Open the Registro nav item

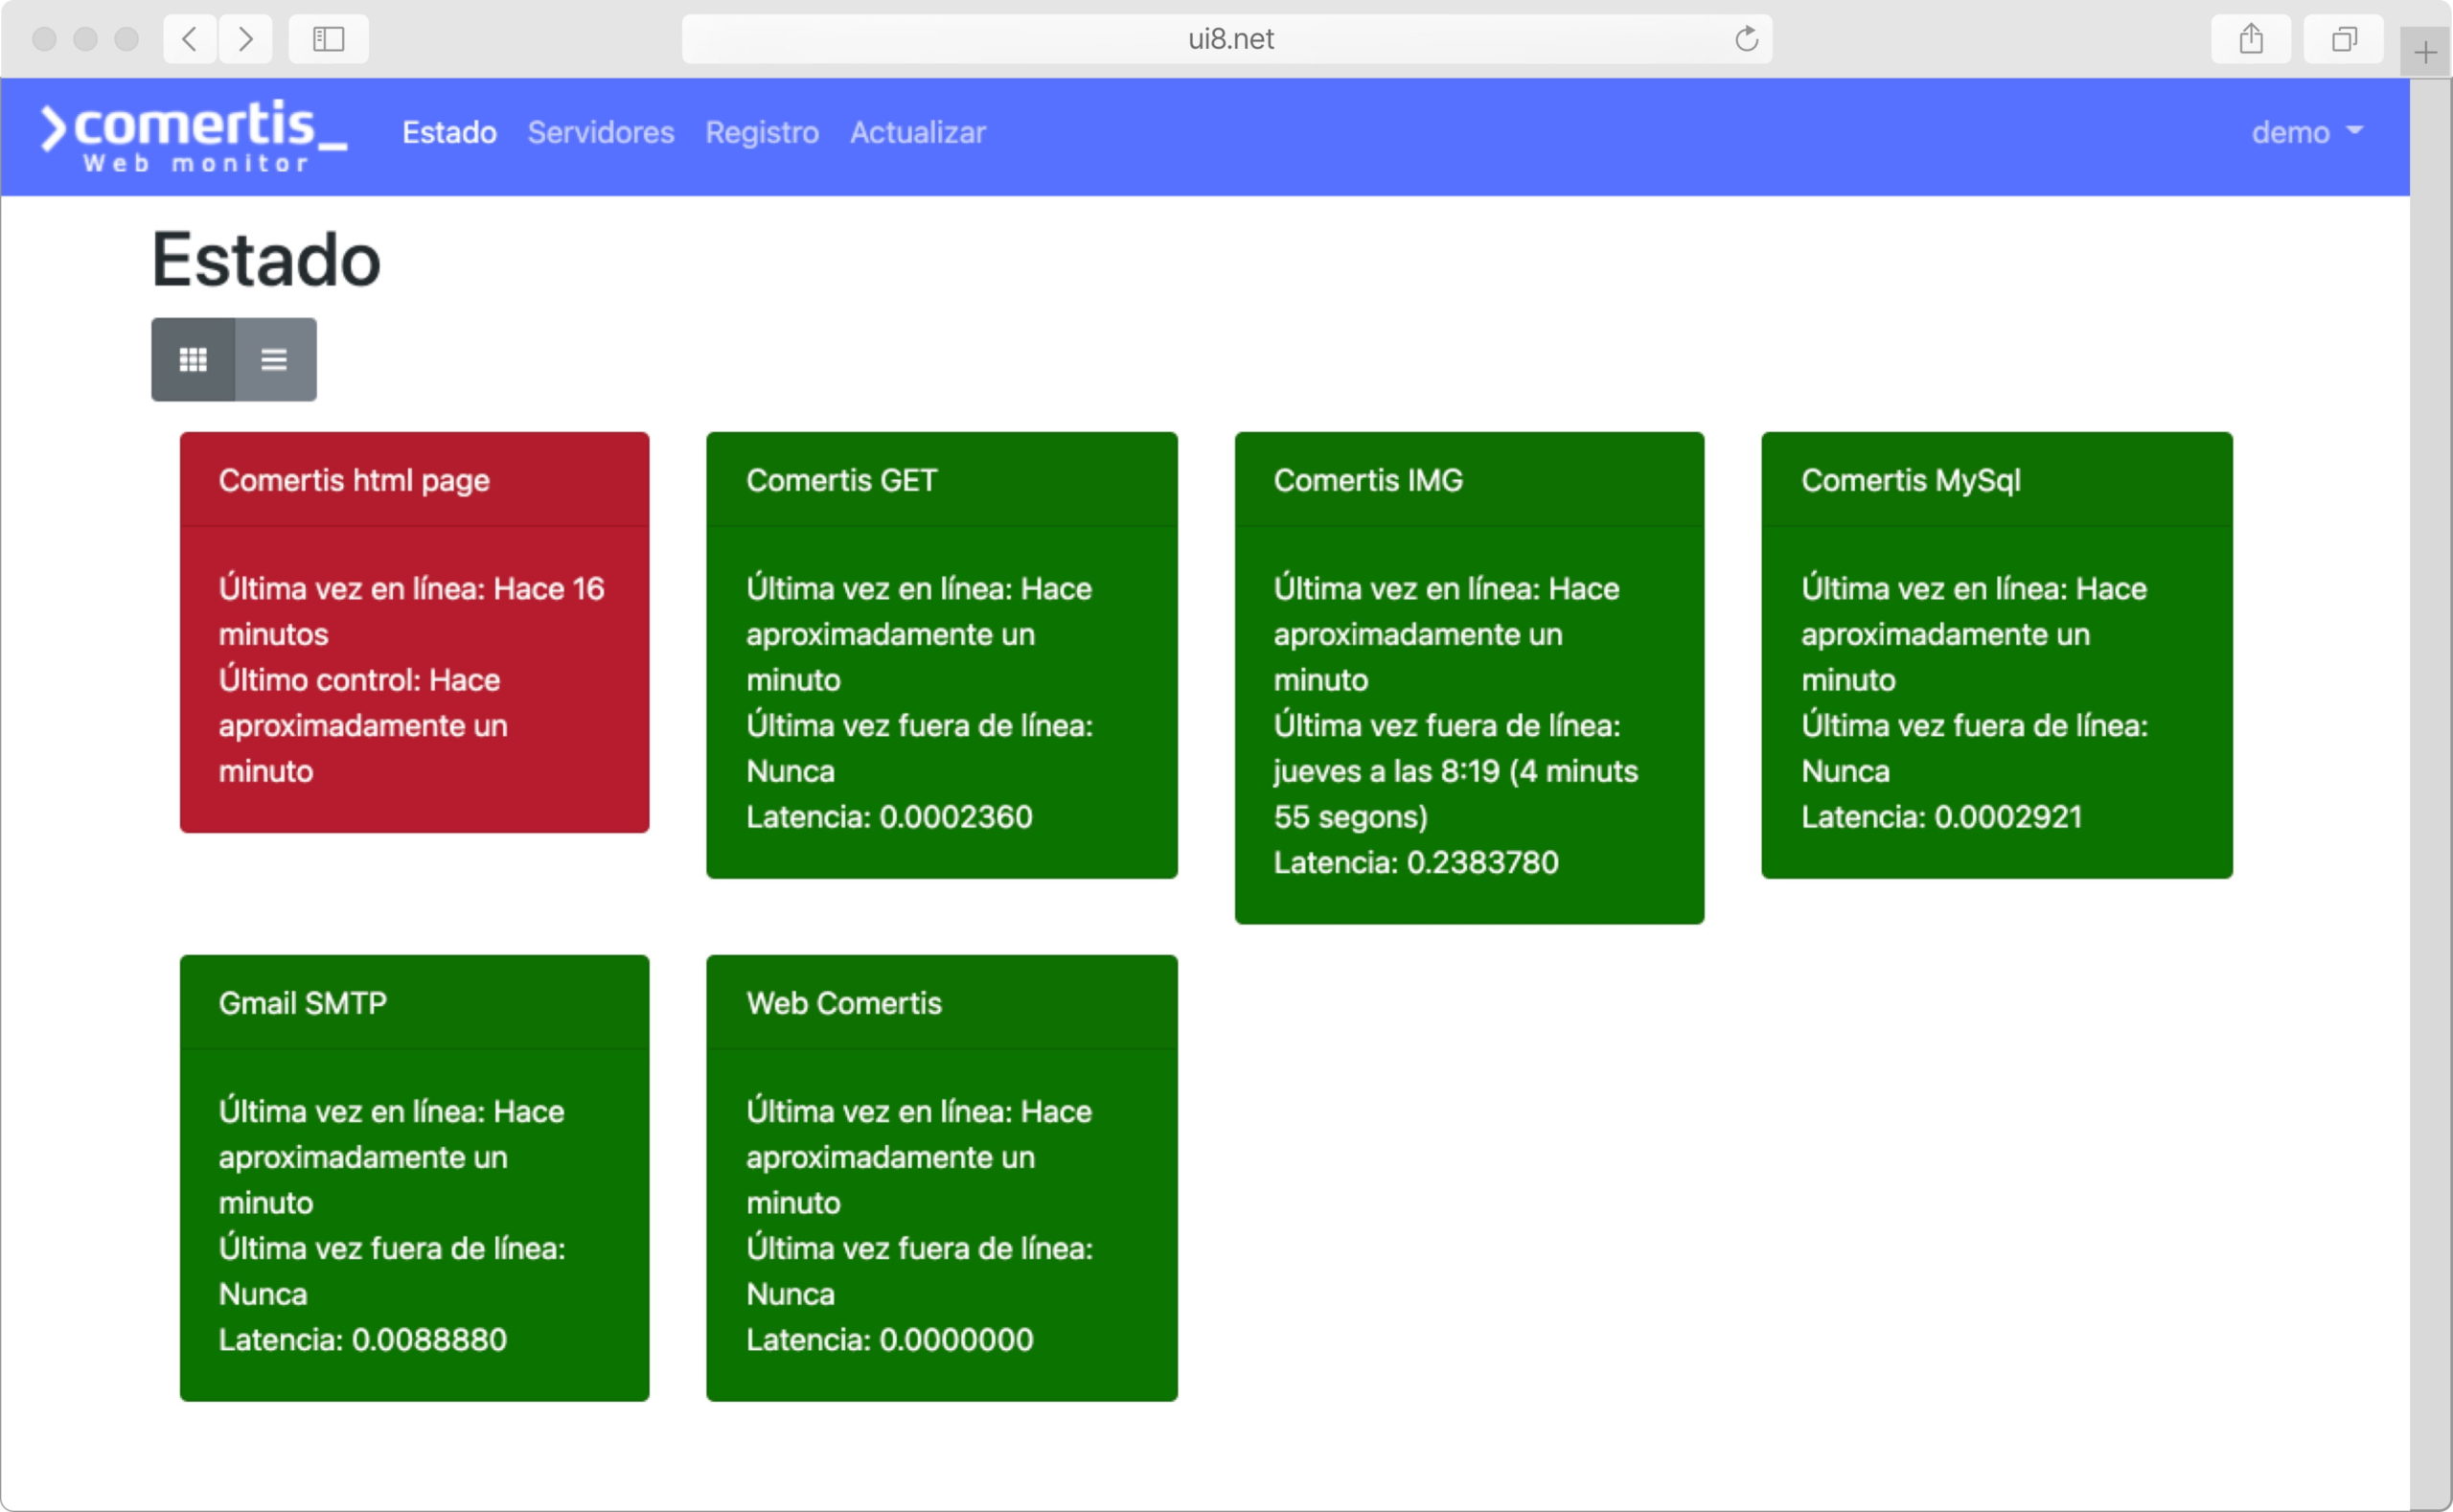762,133
